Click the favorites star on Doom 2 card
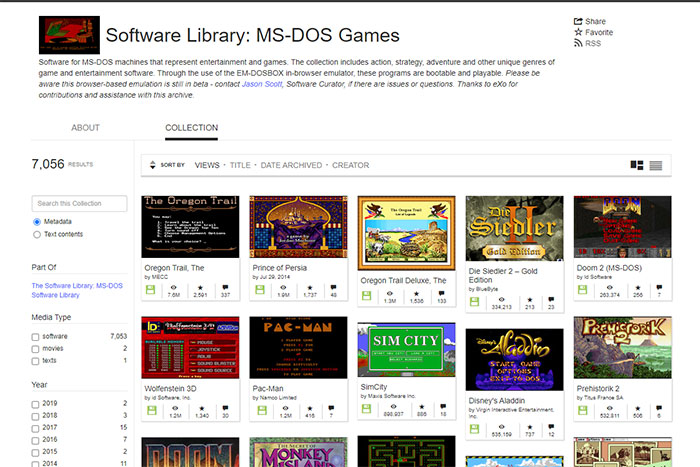Image resolution: width=700 pixels, height=467 pixels. (638, 288)
